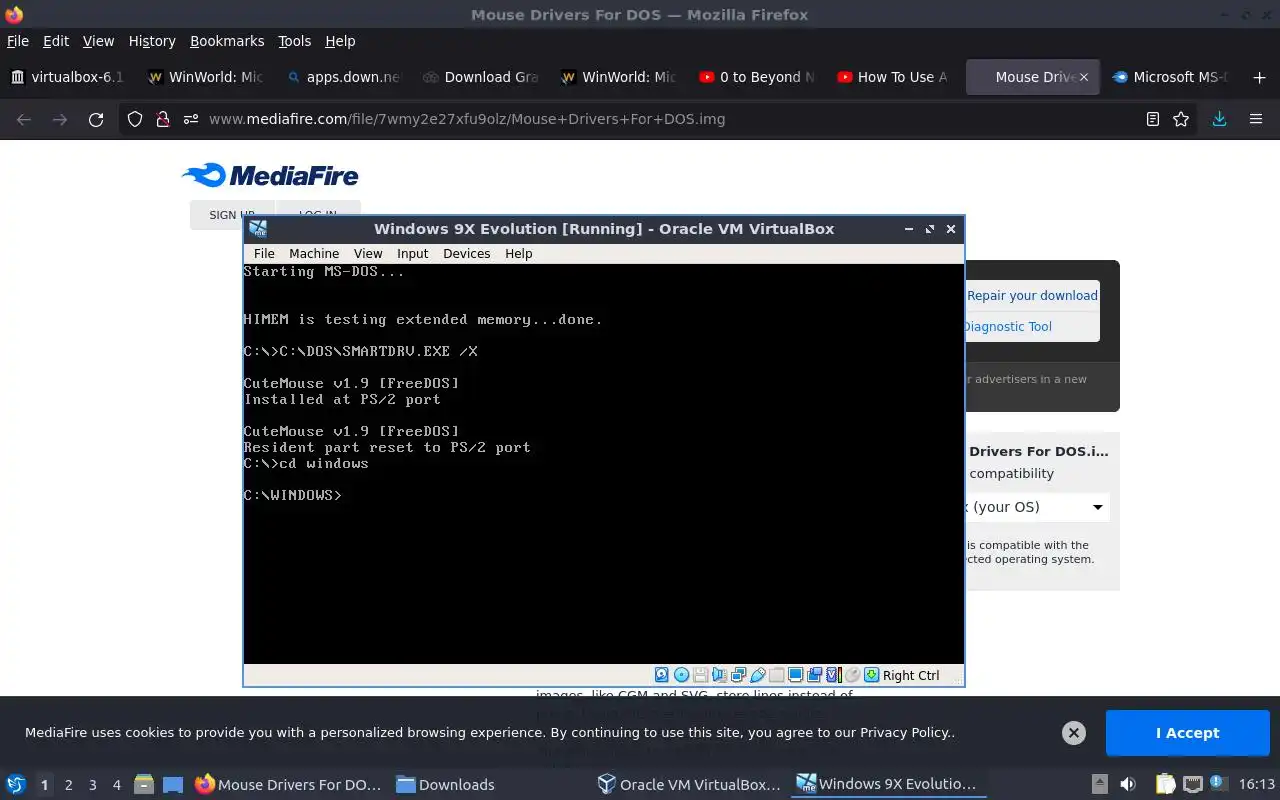Open the Firefox History menu
The height and width of the screenshot is (800, 1280).
click(152, 41)
